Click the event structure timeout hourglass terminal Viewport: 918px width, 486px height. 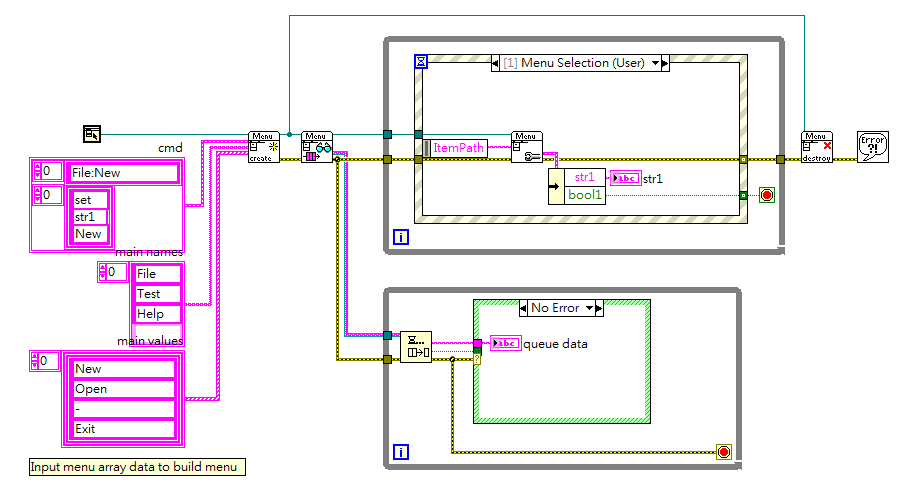pos(421,61)
